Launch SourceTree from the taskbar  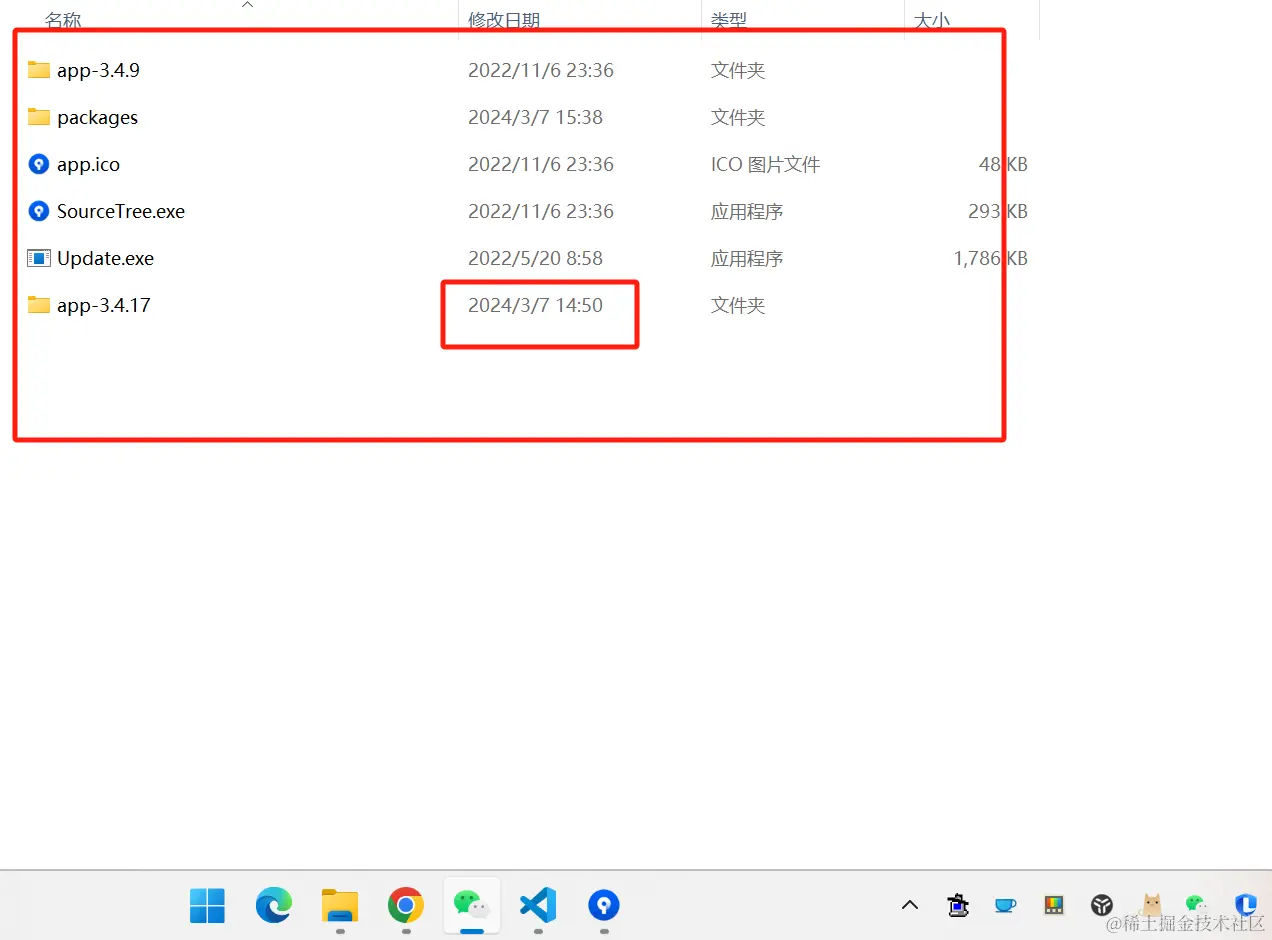(x=603, y=906)
